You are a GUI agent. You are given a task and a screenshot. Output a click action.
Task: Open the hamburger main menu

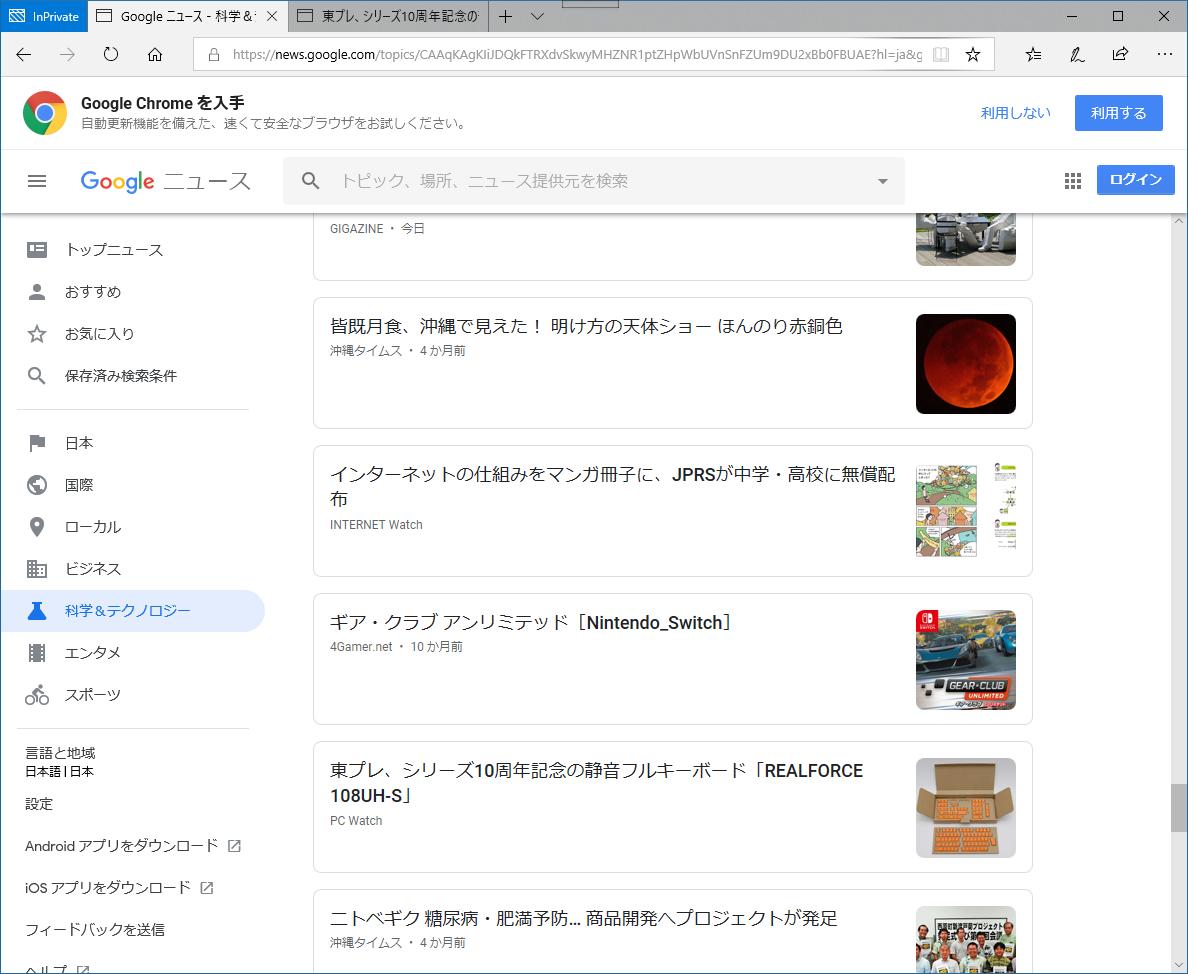pyautogui.click(x=37, y=181)
